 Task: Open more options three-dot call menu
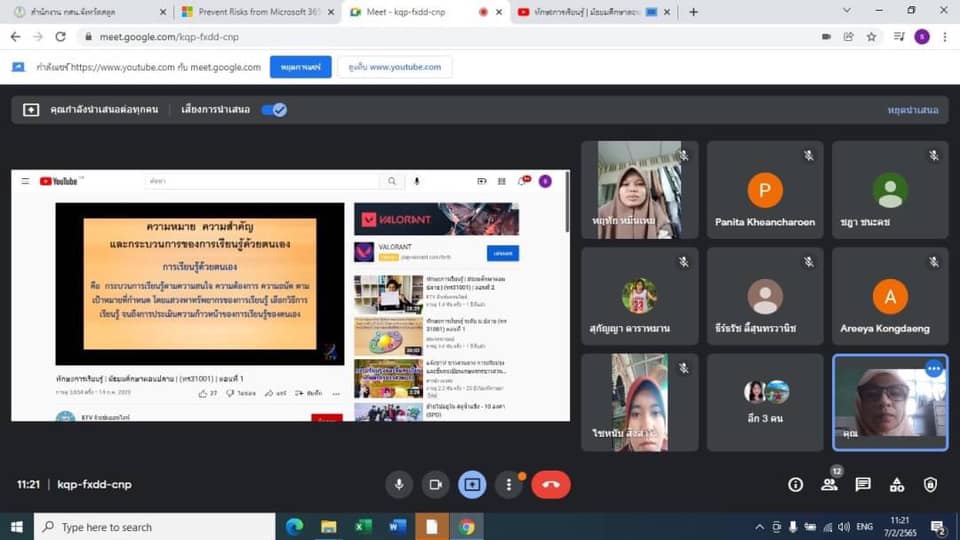pyautogui.click(x=510, y=484)
